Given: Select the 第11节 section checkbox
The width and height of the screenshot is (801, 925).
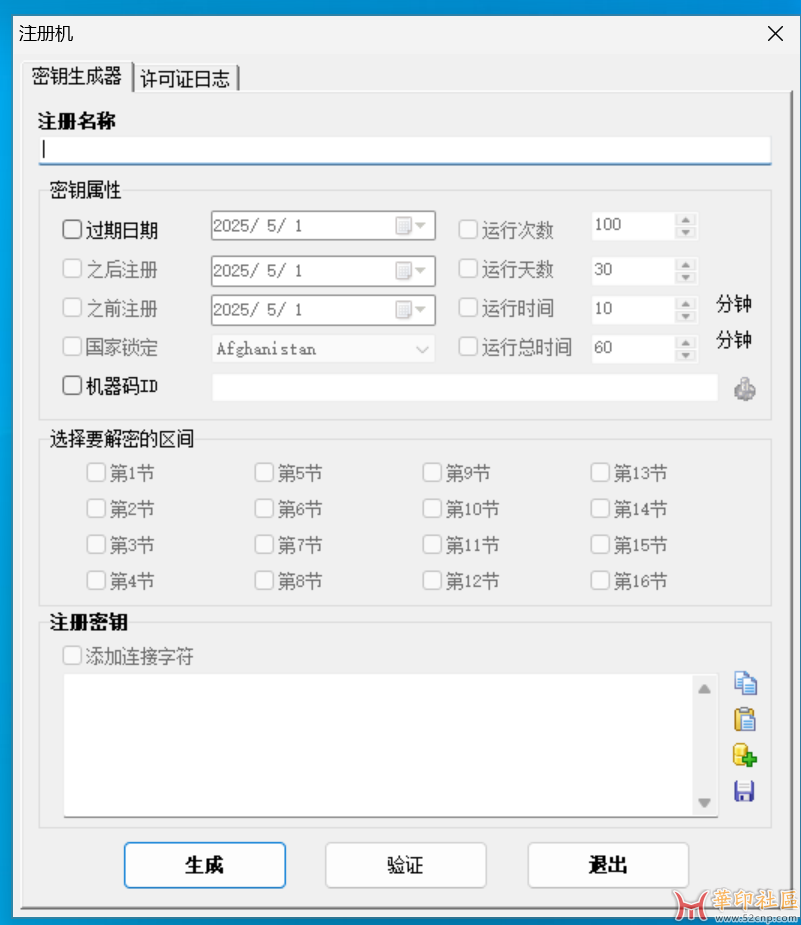Looking at the screenshot, I should tap(432, 544).
